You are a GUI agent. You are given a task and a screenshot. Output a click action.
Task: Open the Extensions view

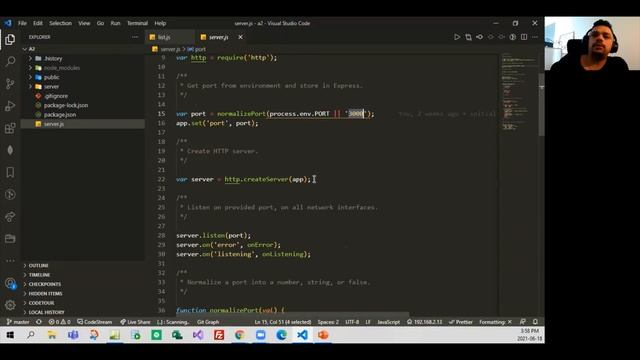10,128
